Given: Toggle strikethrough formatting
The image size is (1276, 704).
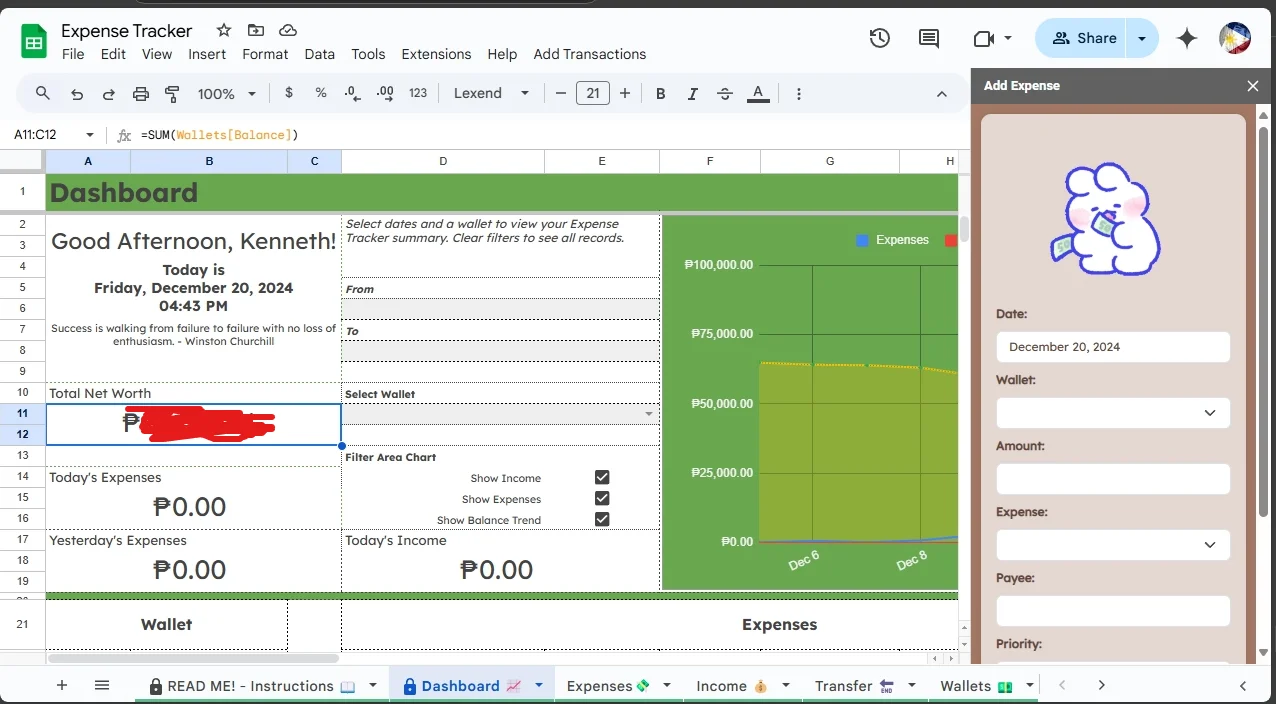Looking at the screenshot, I should tap(725, 93).
